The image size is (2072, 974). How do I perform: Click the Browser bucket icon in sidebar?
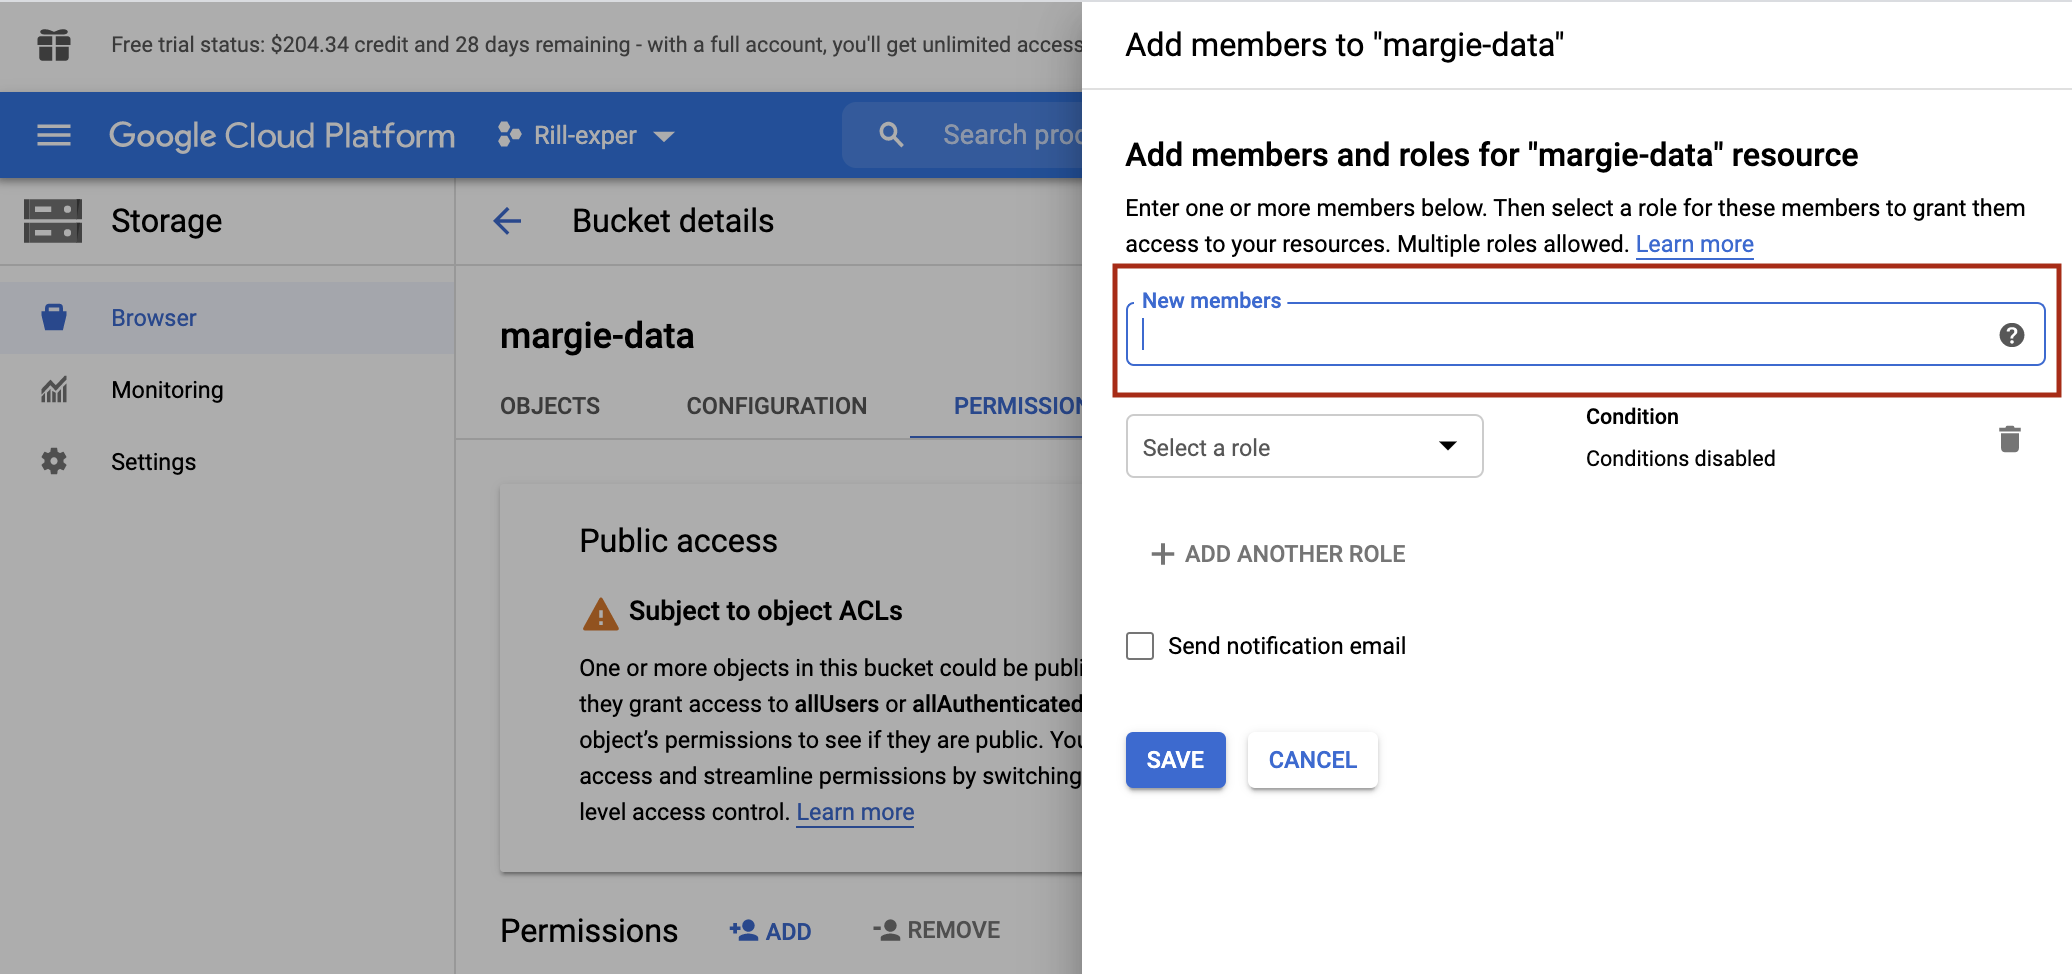point(54,317)
